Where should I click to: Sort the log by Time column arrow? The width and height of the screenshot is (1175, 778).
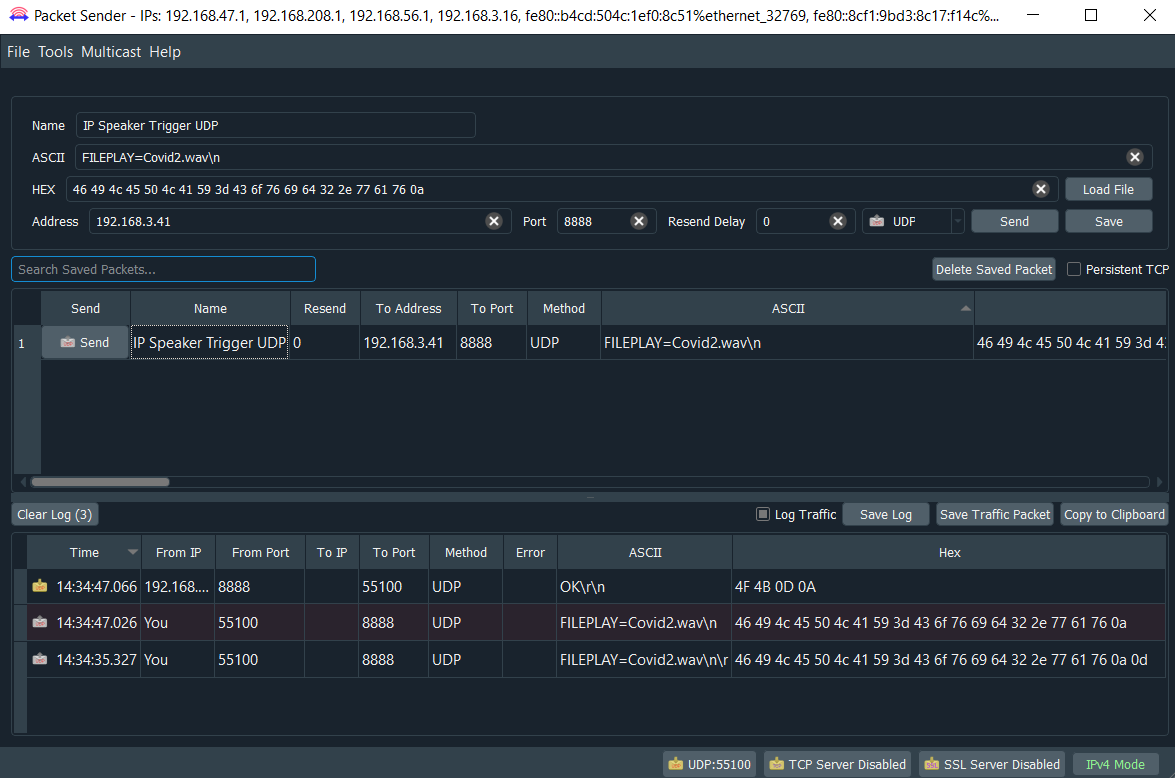coord(133,553)
